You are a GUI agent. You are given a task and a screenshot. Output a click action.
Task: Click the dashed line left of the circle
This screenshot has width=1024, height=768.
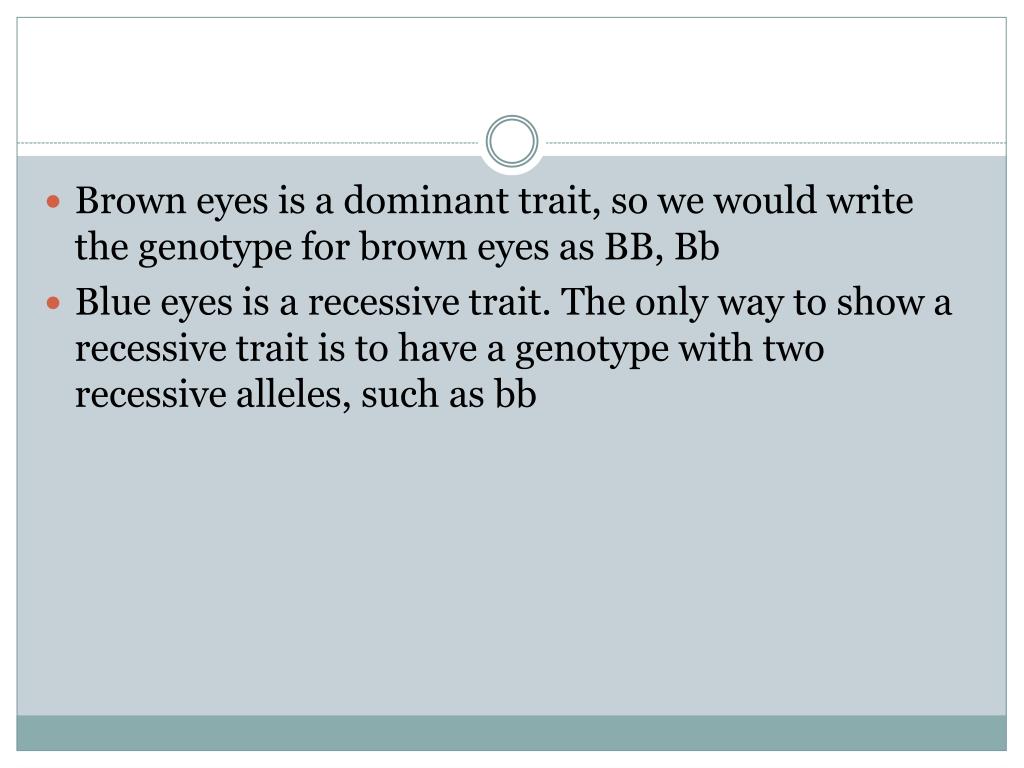pos(250,142)
